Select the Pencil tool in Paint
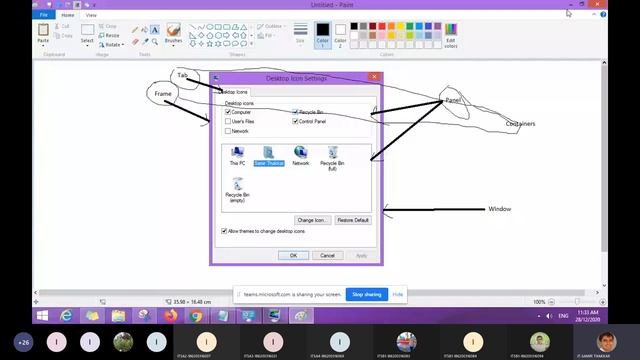 click(x=135, y=30)
